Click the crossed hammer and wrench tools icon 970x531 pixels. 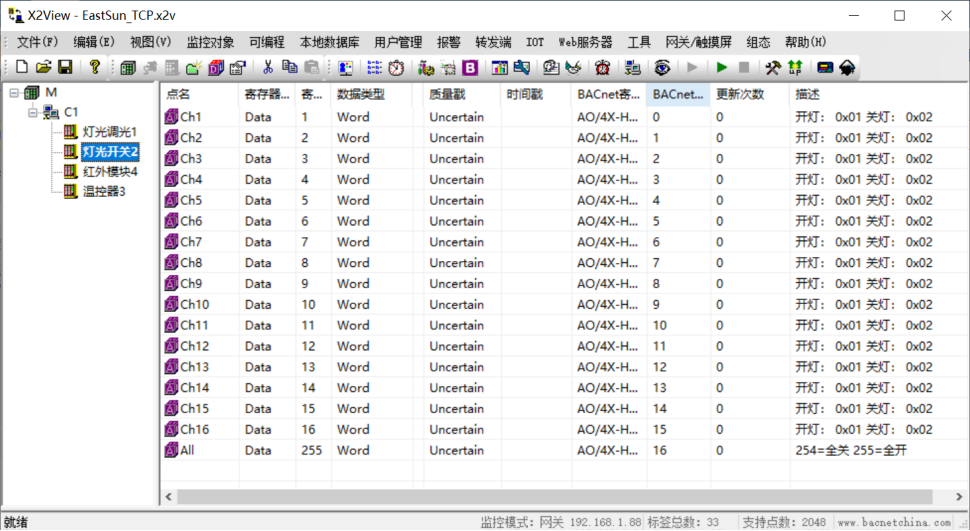coord(773,67)
